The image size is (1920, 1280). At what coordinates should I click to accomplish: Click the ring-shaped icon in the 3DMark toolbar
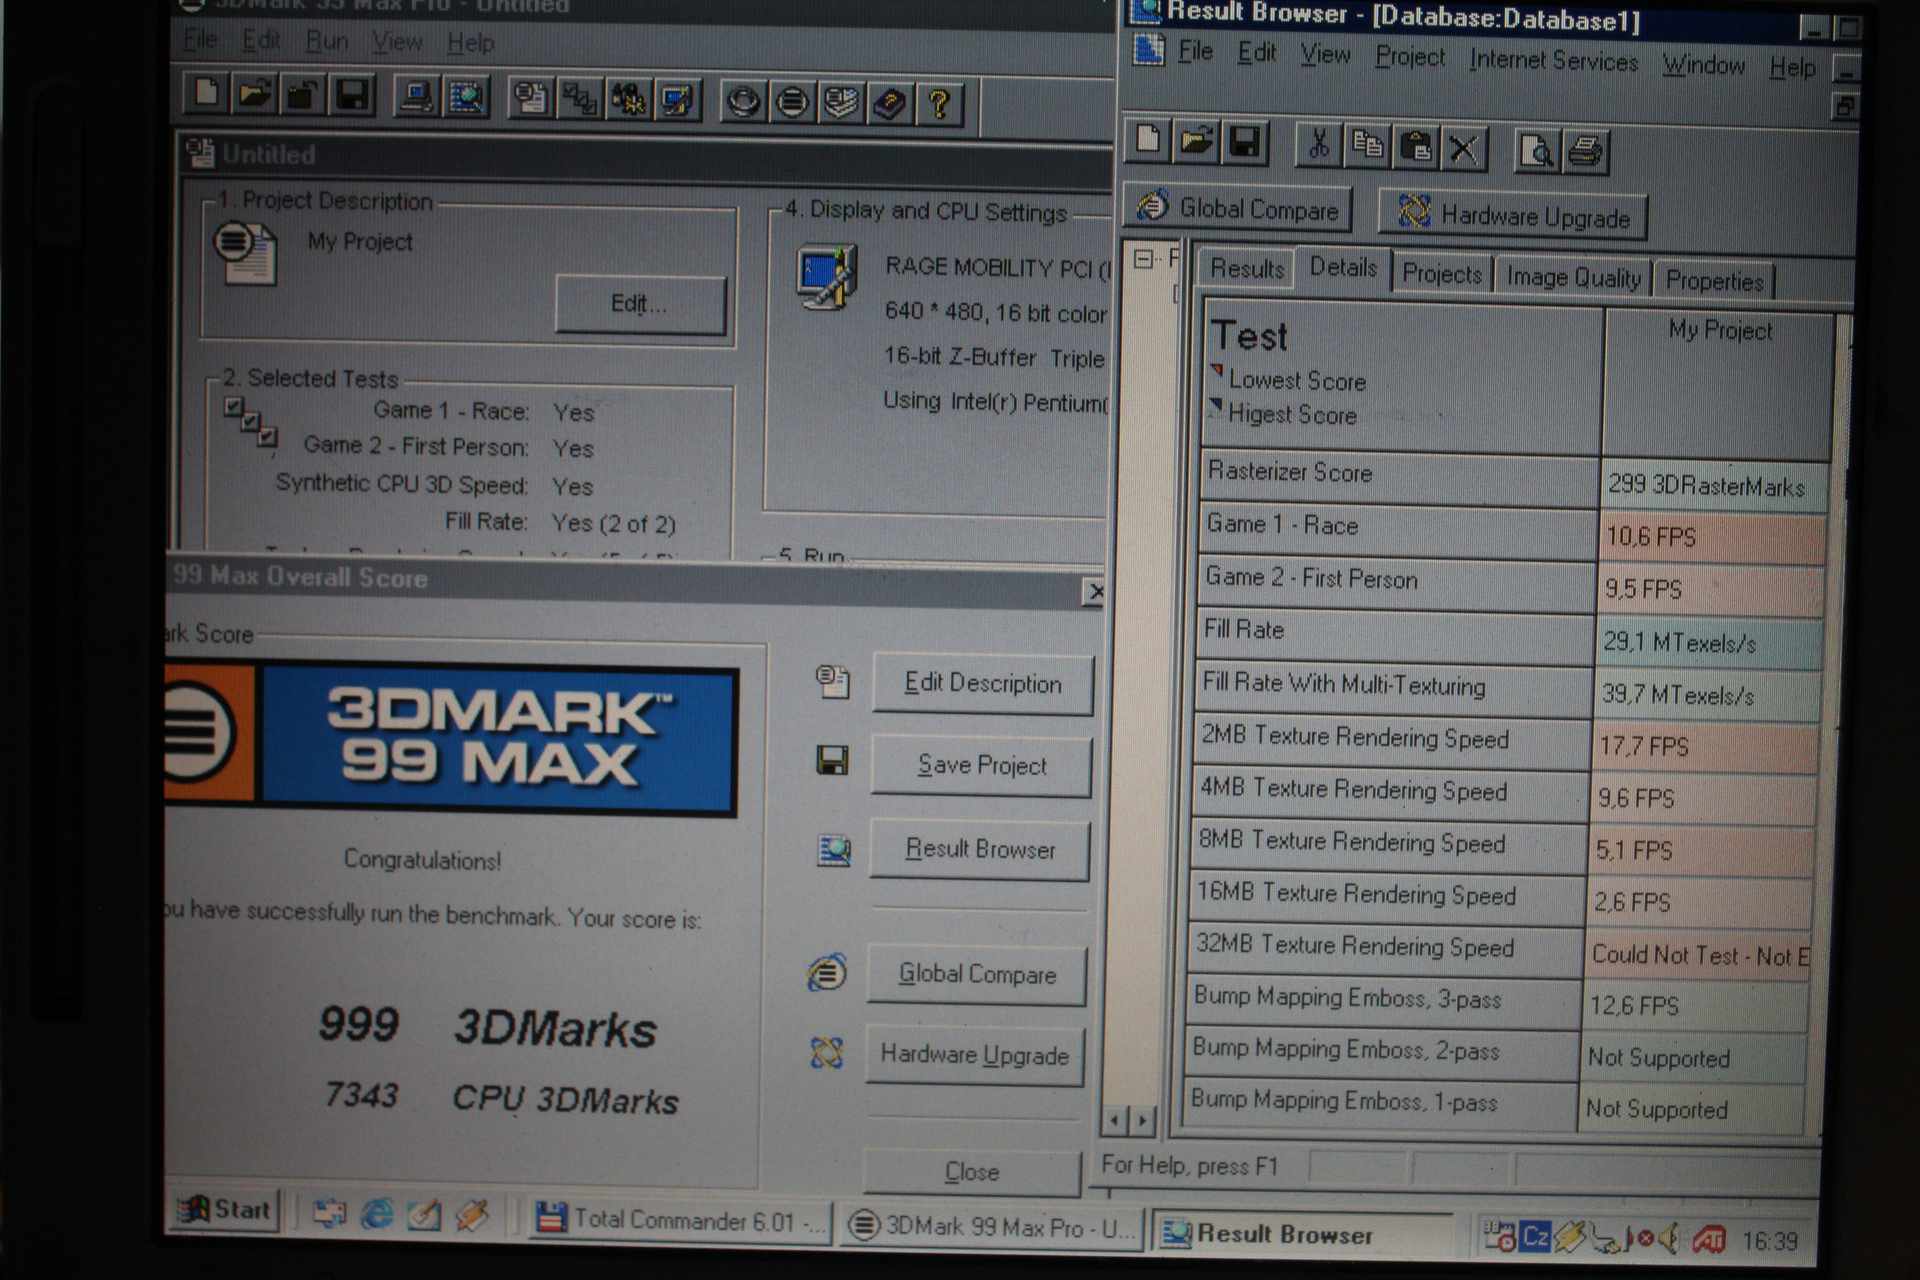coord(743,102)
